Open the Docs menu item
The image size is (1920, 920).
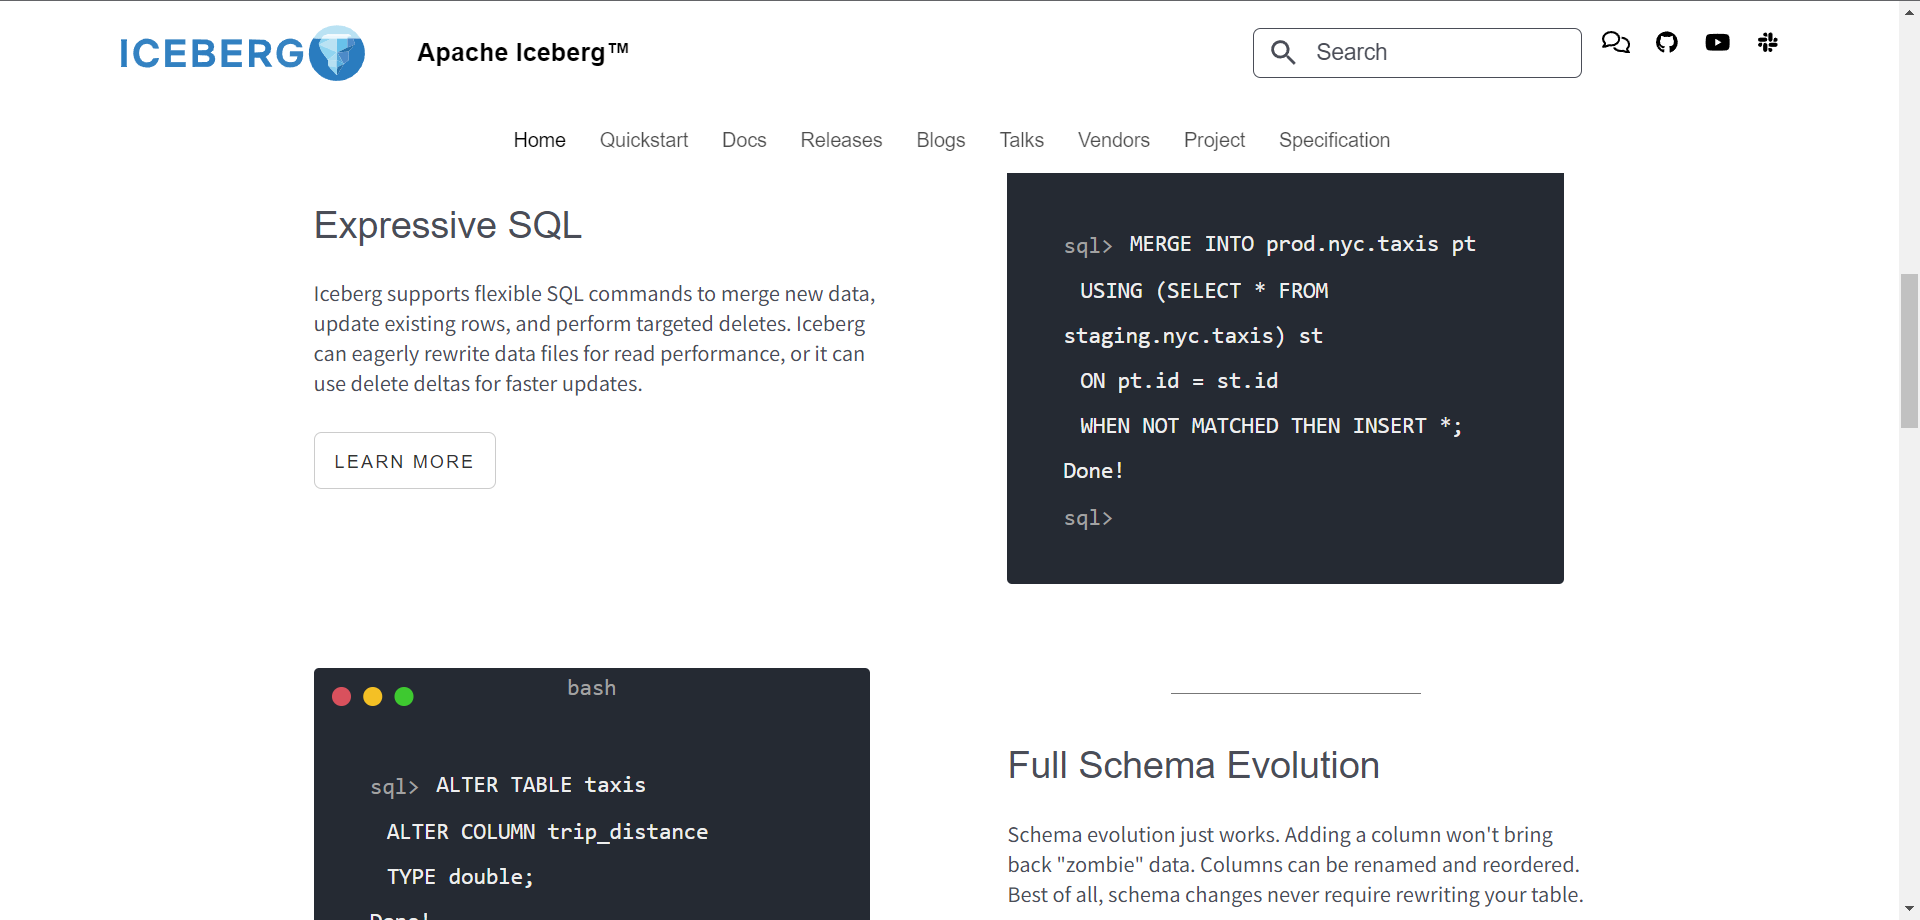click(x=744, y=140)
